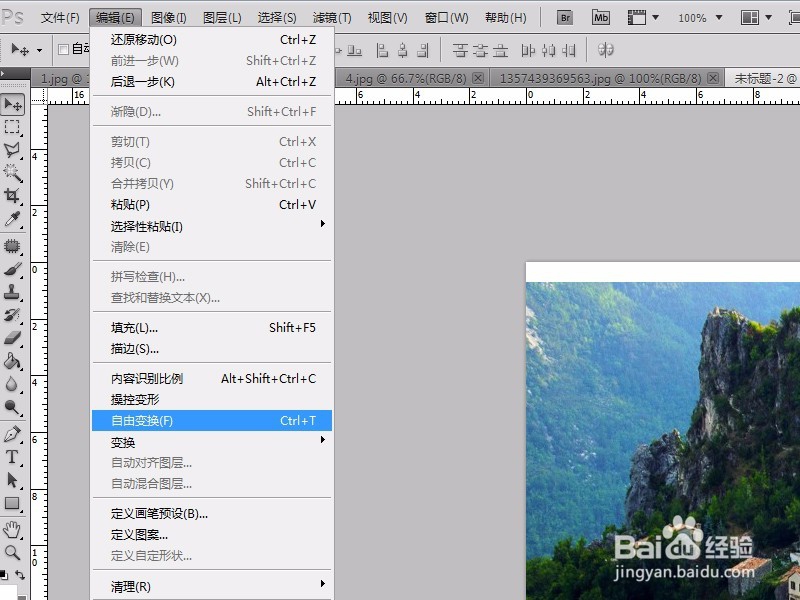The height and width of the screenshot is (600, 800).
Task: Open Mini Bridge via the Mb icon
Action: point(599,16)
